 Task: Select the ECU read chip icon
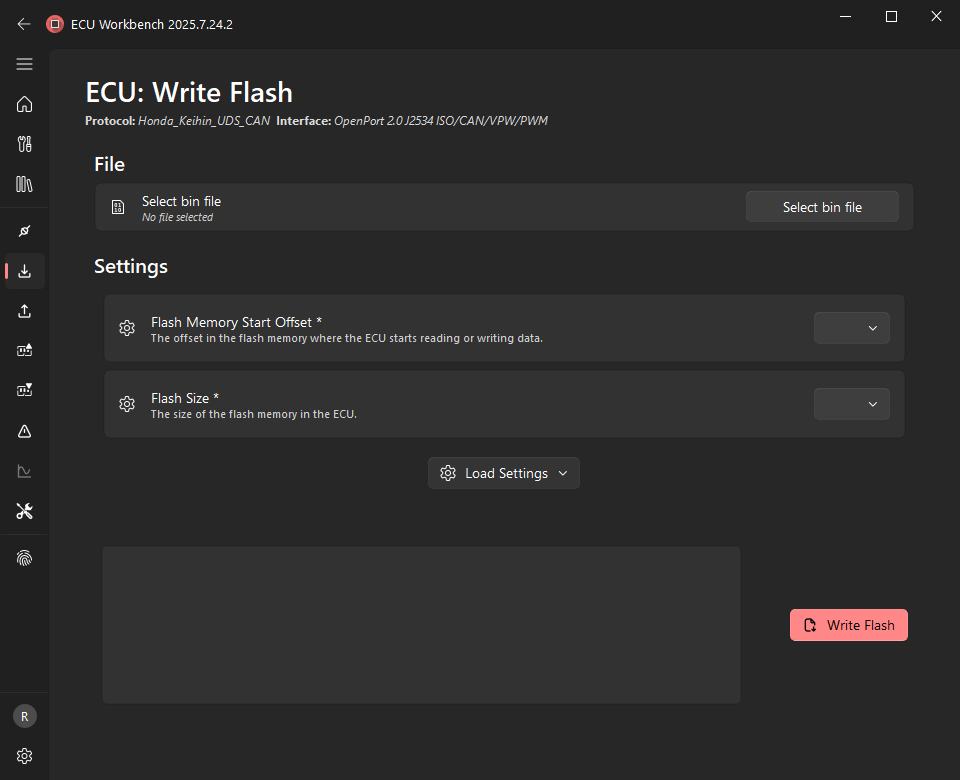(24, 350)
